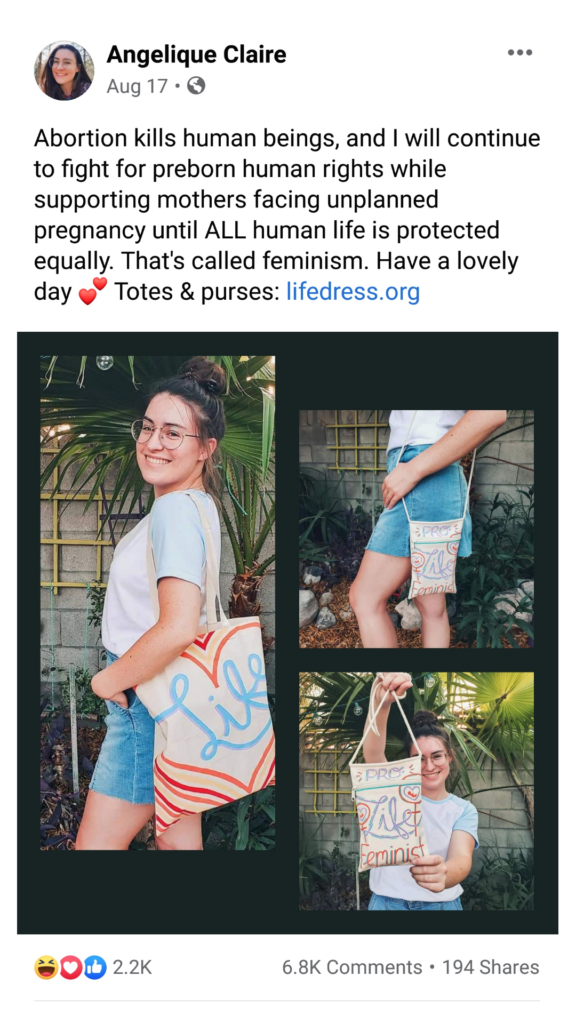Click Angelique Claire's profile picture
Image resolution: width=576 pixels, height=1024 pixels.
click(x=64, y=71)
